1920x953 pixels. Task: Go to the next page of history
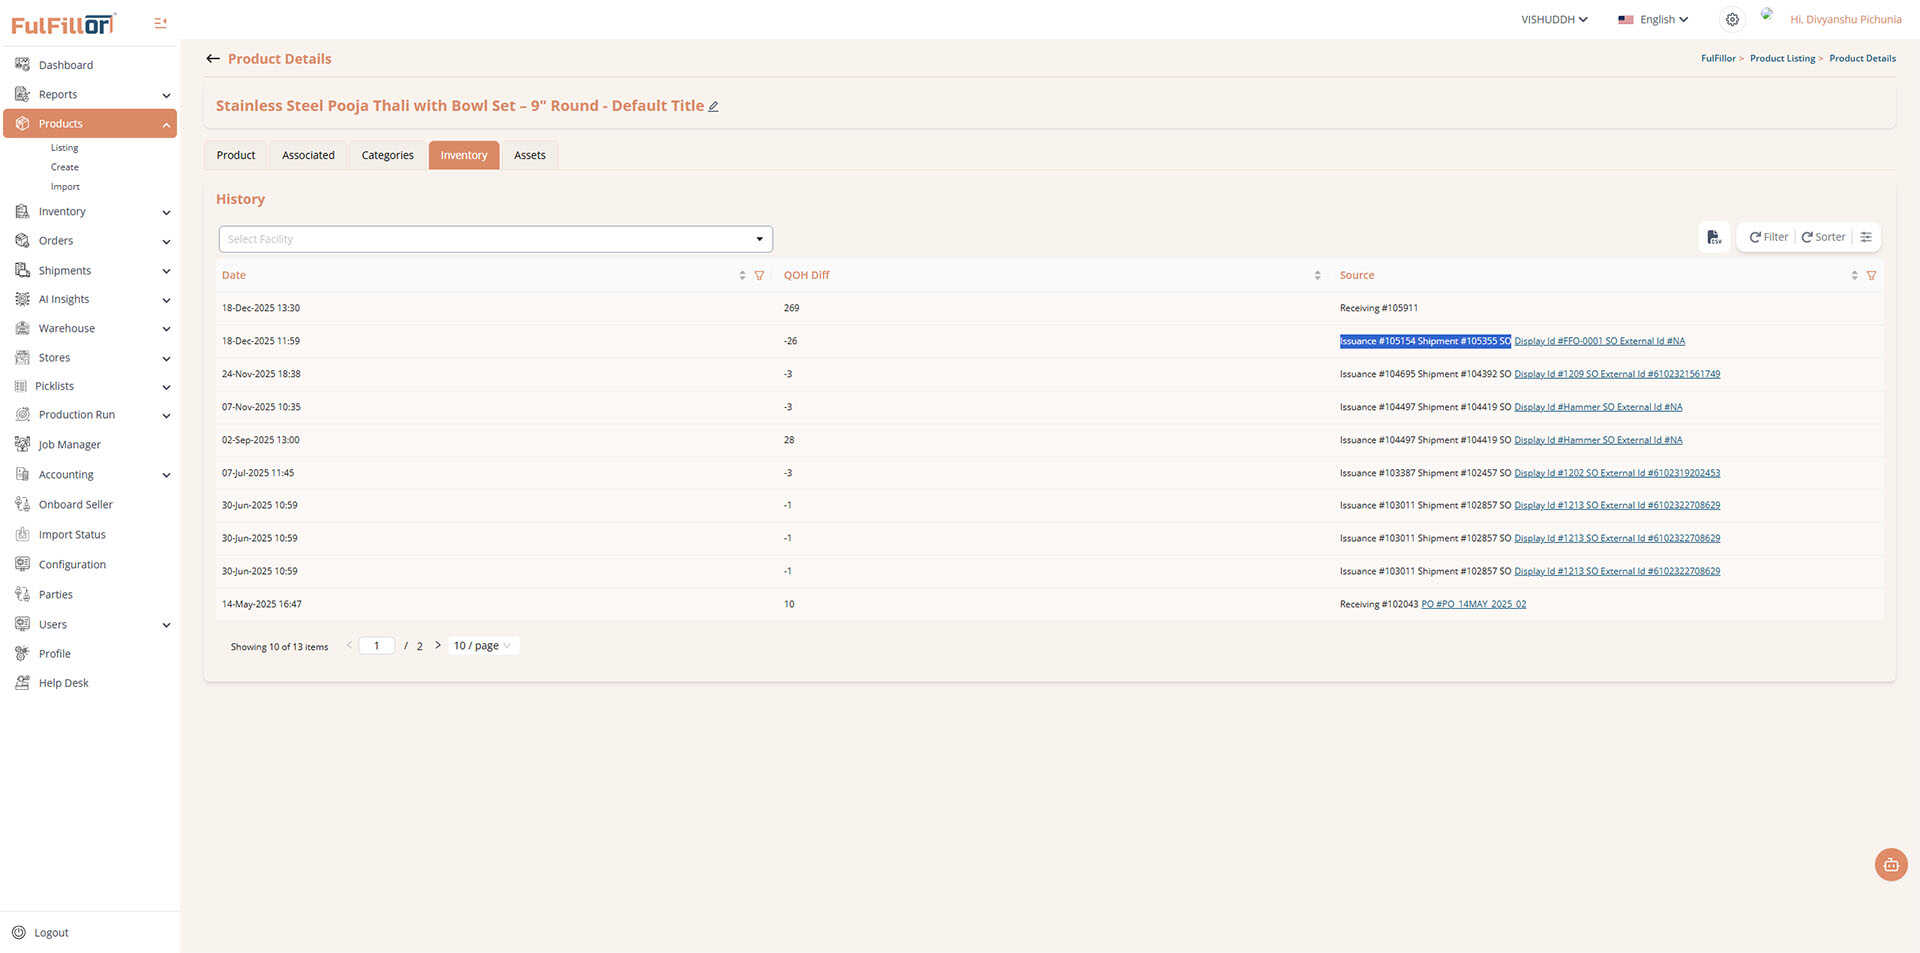tap(438, 645)
